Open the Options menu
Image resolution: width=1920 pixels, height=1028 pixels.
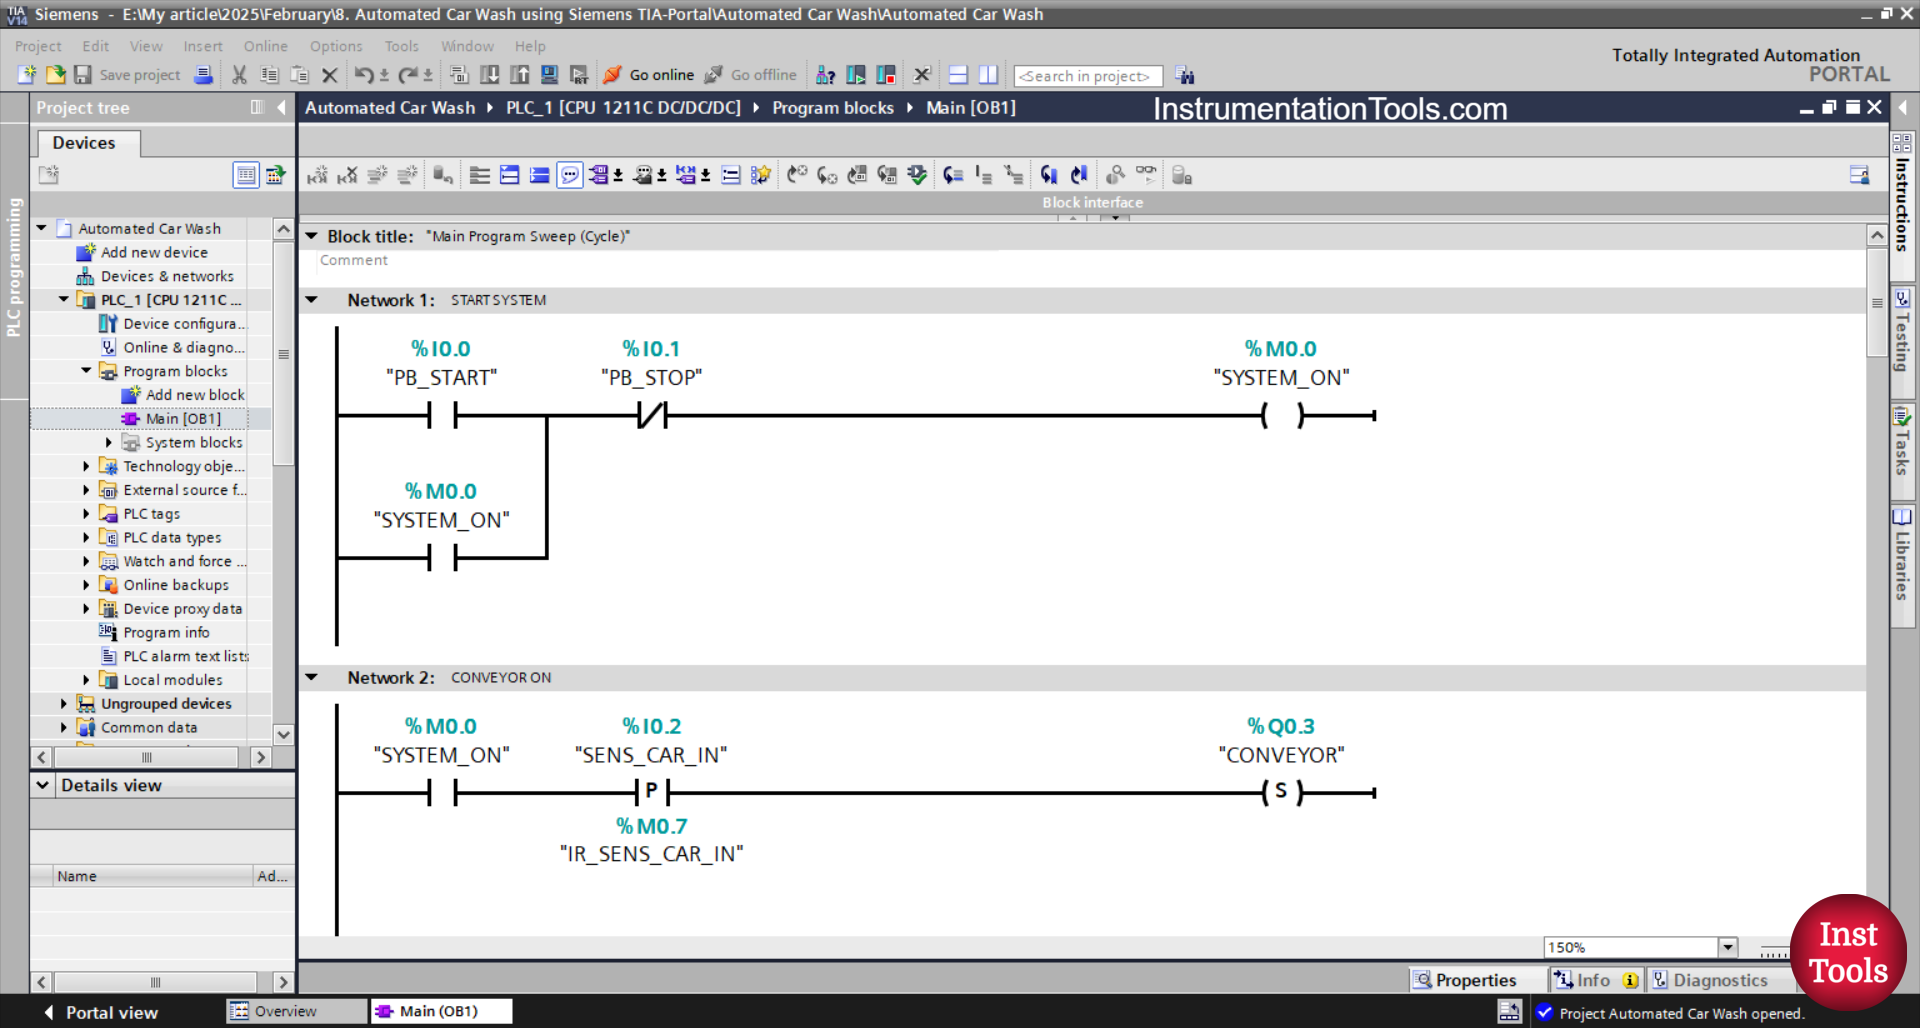tap(335, 46)
